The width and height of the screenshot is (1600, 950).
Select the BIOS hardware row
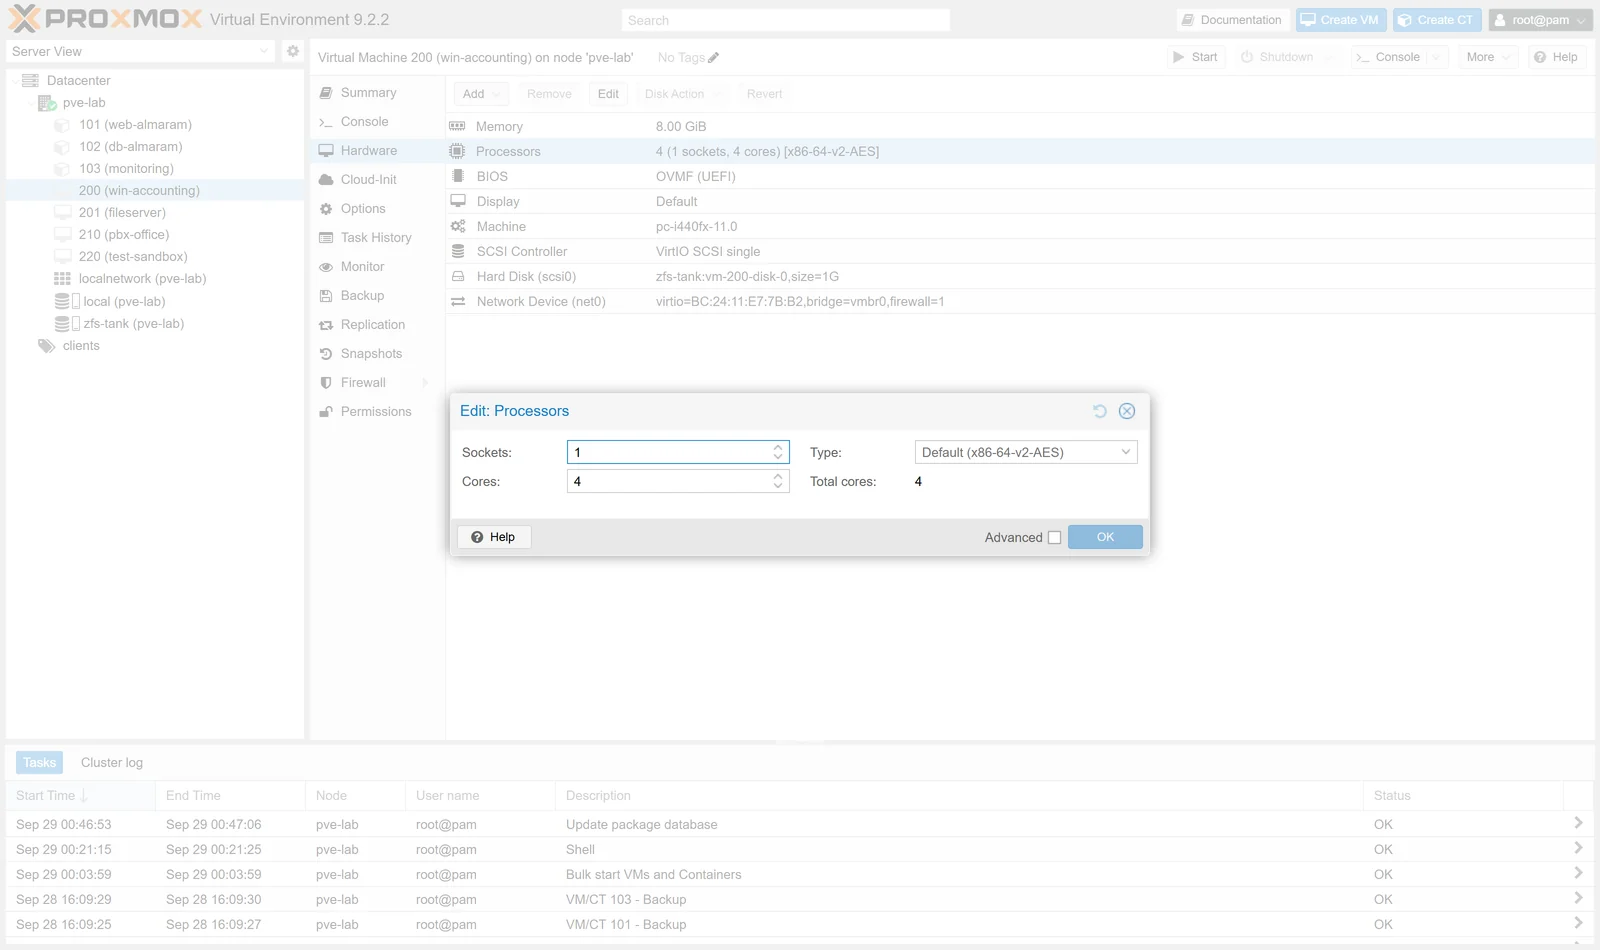(x=1020, y=177)
